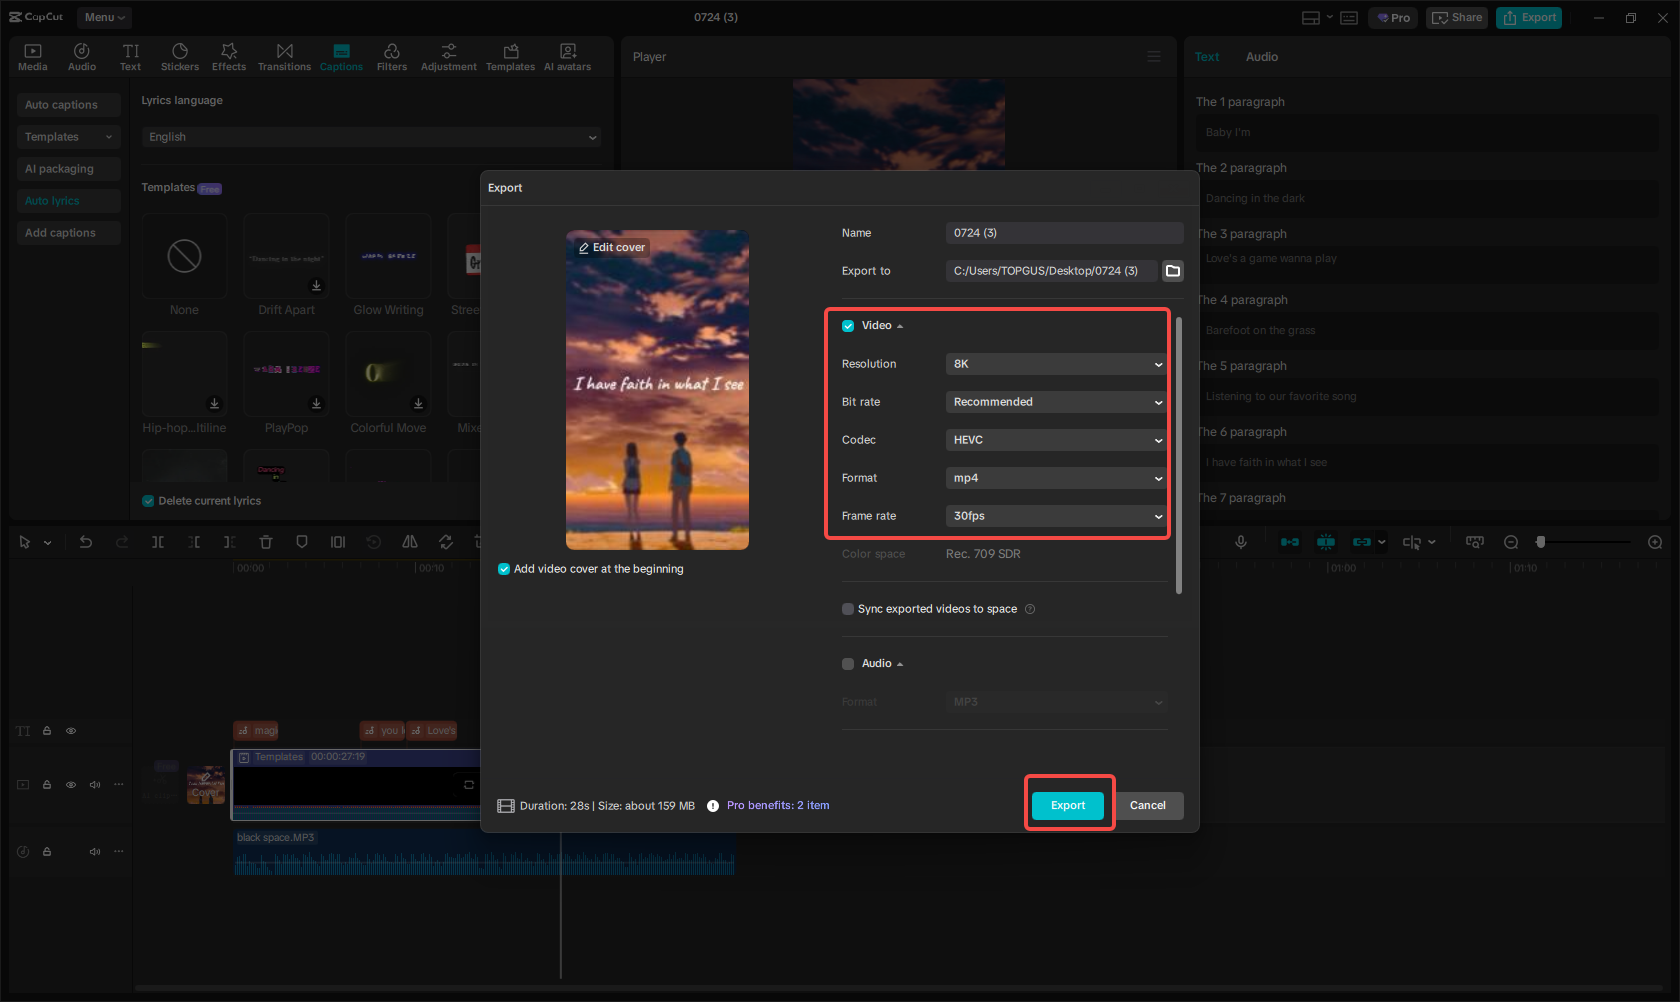Open the Filters panel
Screen dimensions: 1680x1002
coord(391,55)
